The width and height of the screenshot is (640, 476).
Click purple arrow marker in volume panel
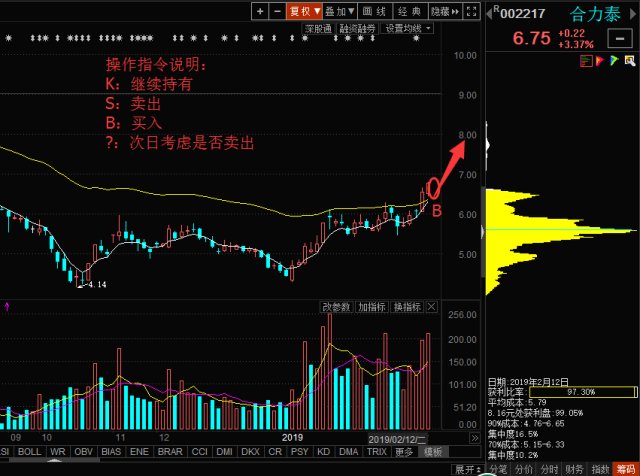pos(7,307)
